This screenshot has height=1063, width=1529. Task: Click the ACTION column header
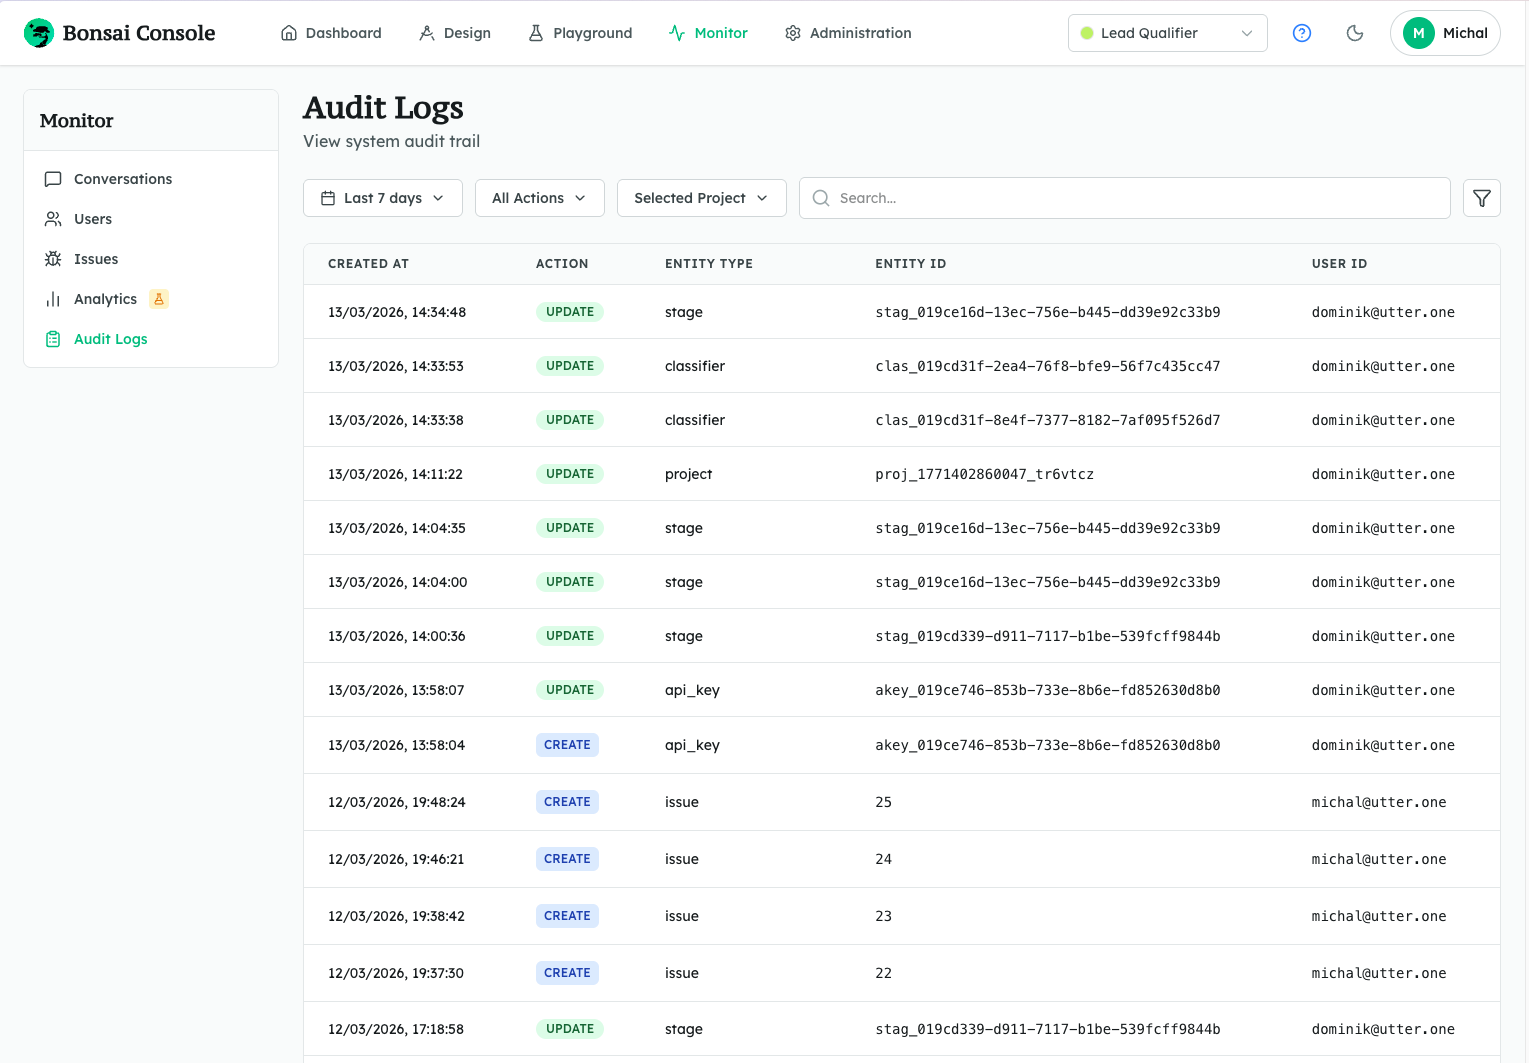[x=562, y=264]
